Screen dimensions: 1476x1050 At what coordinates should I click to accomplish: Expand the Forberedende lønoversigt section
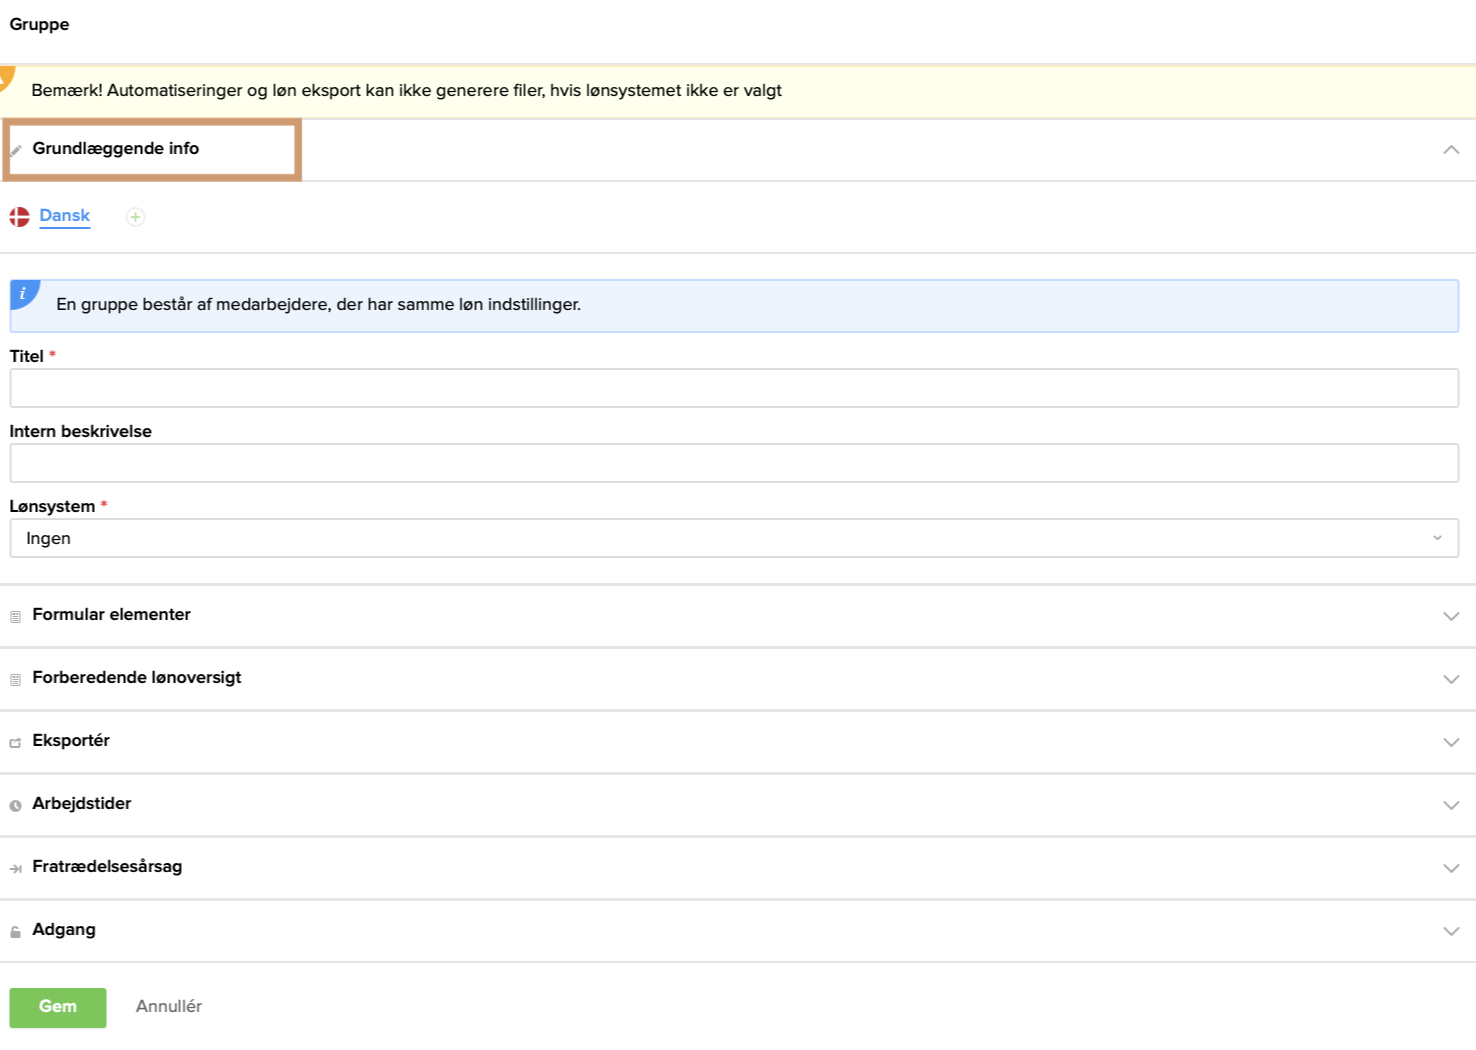pos(1451,679)
